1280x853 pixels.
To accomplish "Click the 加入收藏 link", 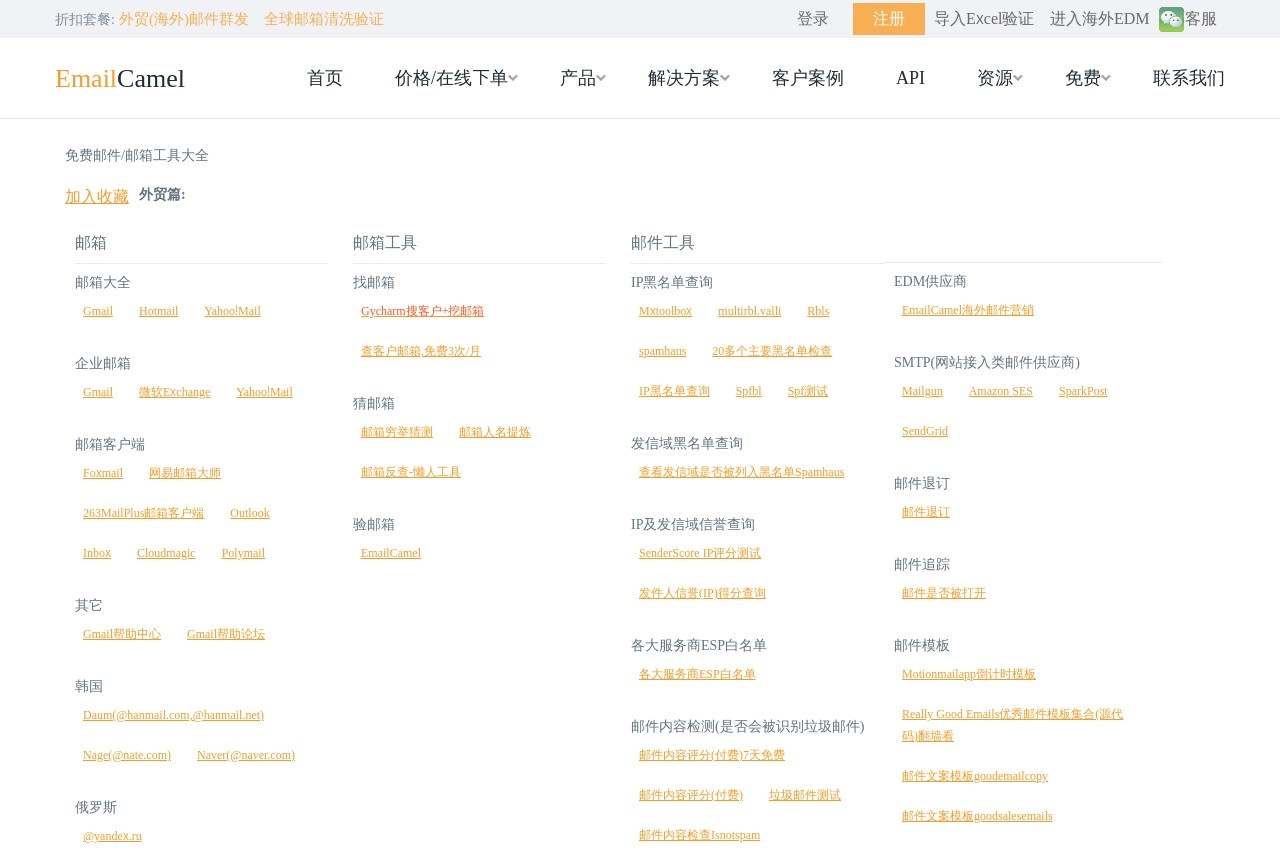I will pyautogui.click(x=97, y=197).
